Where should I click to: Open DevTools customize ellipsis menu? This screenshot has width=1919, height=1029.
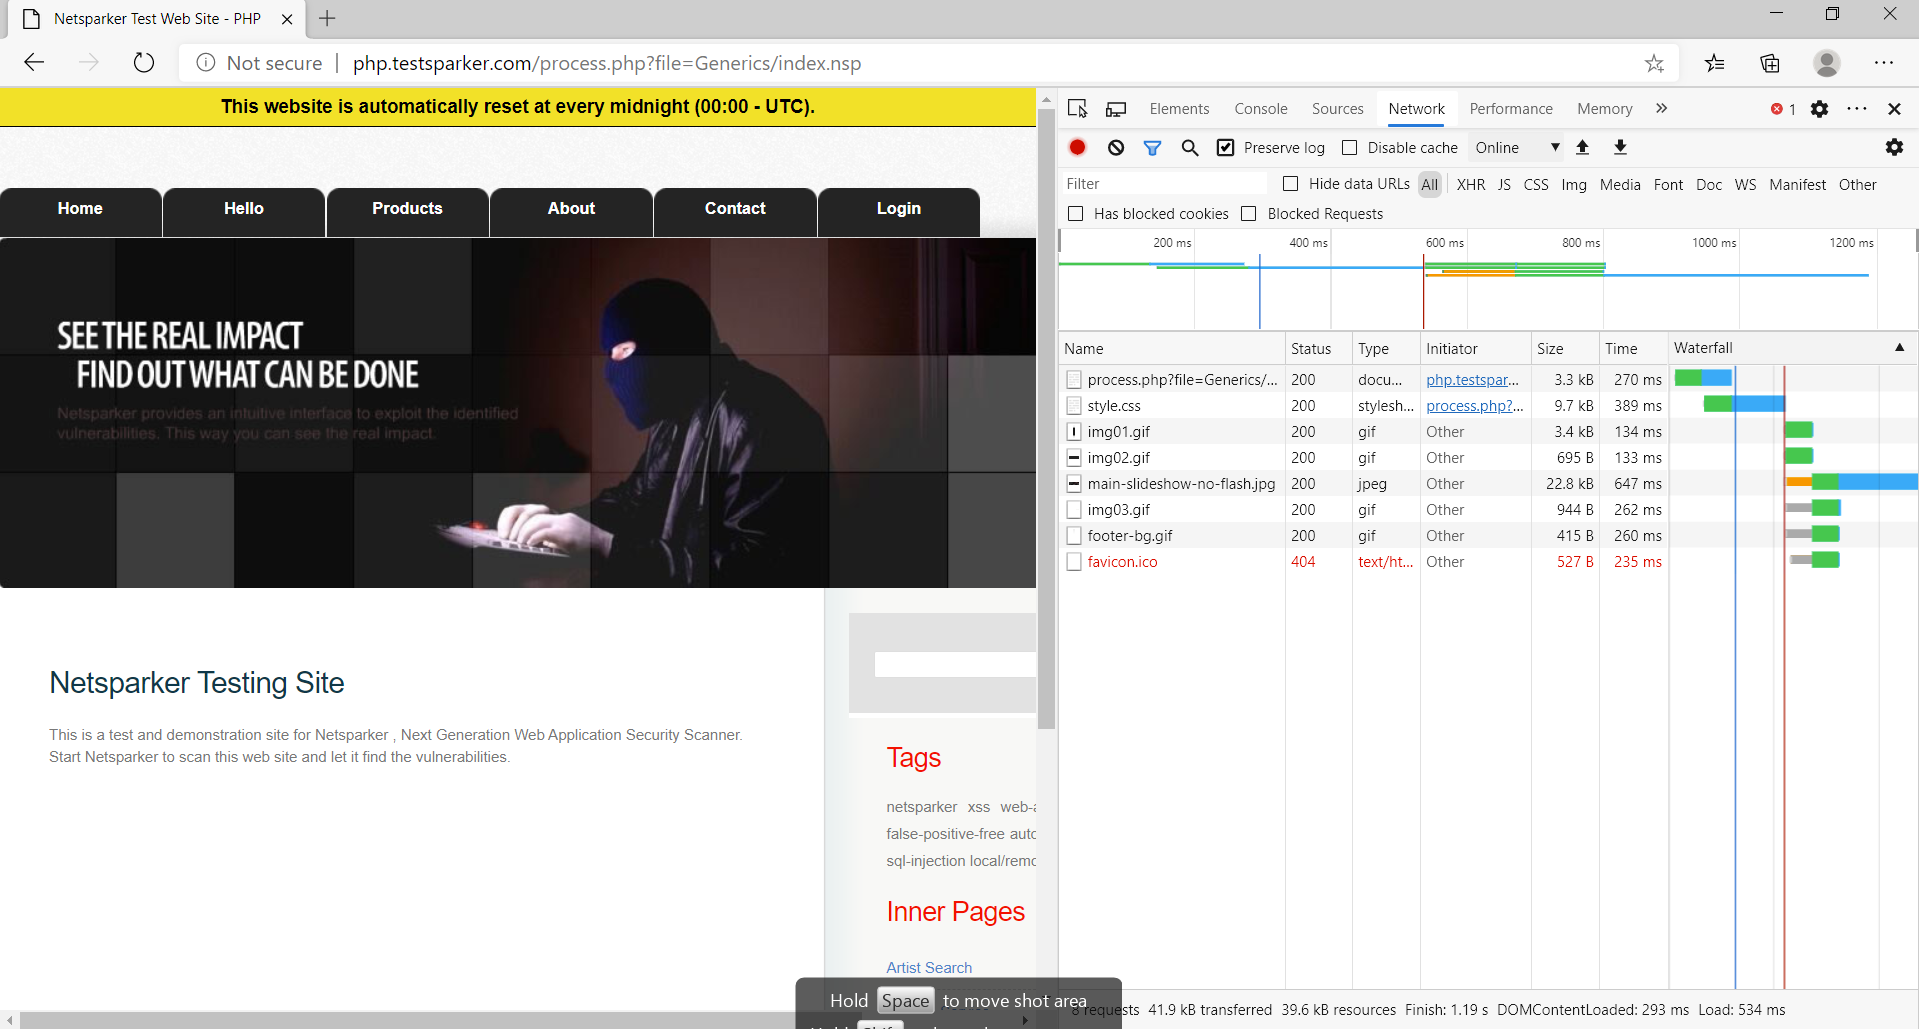(1857, 109)
